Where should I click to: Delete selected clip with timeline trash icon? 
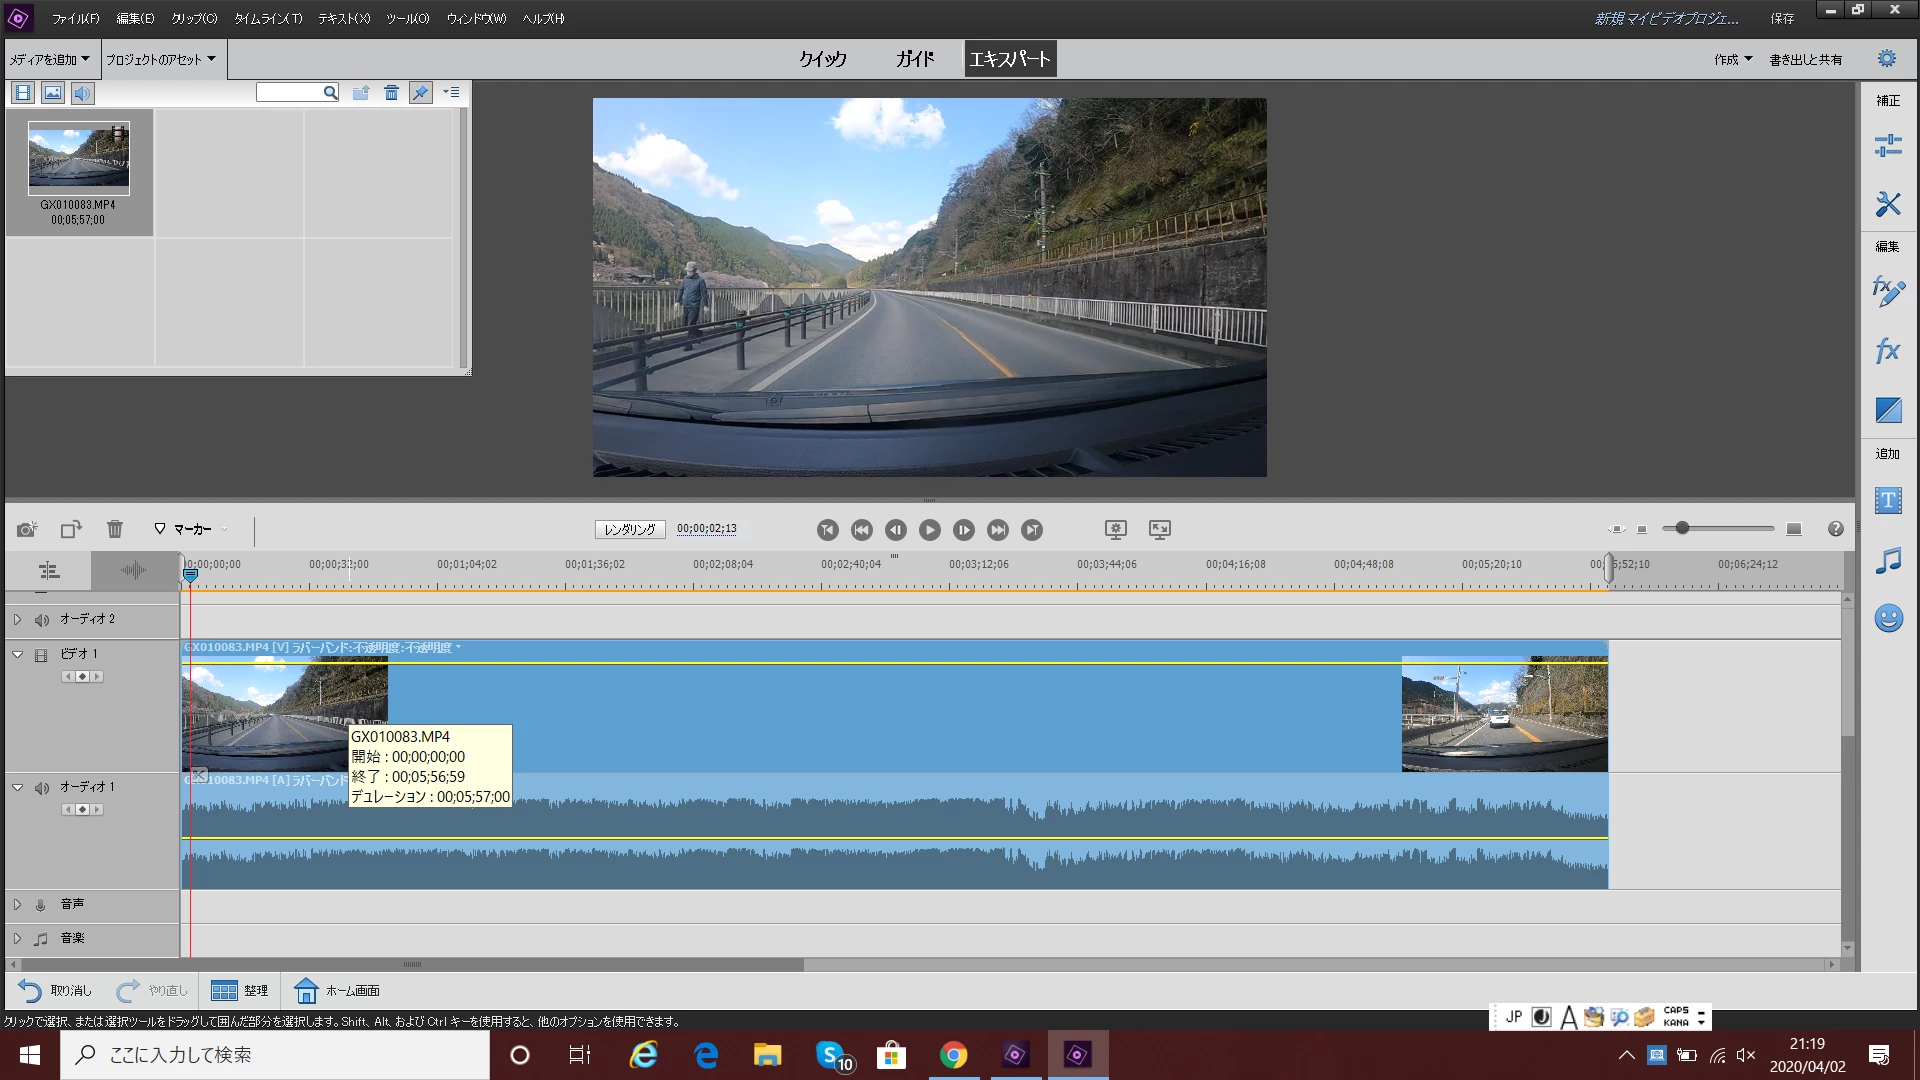(115, 530)
